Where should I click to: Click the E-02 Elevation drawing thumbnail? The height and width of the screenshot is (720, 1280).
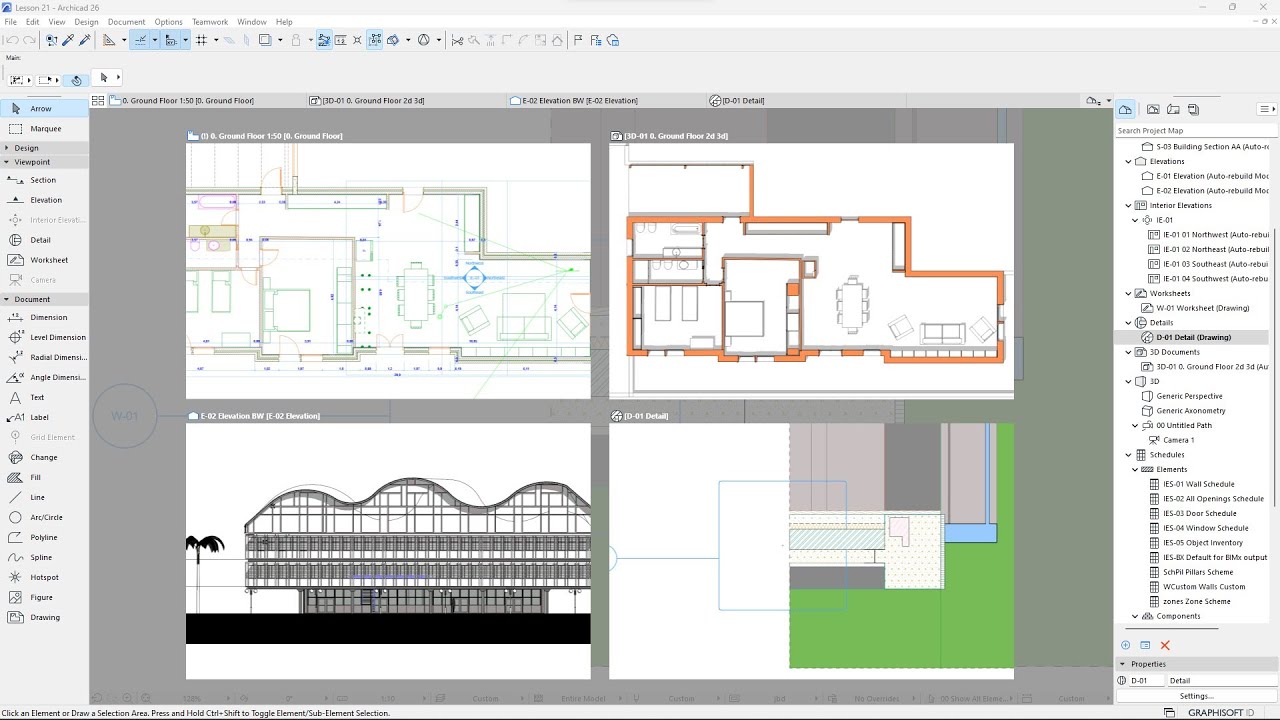pos(388,551)
